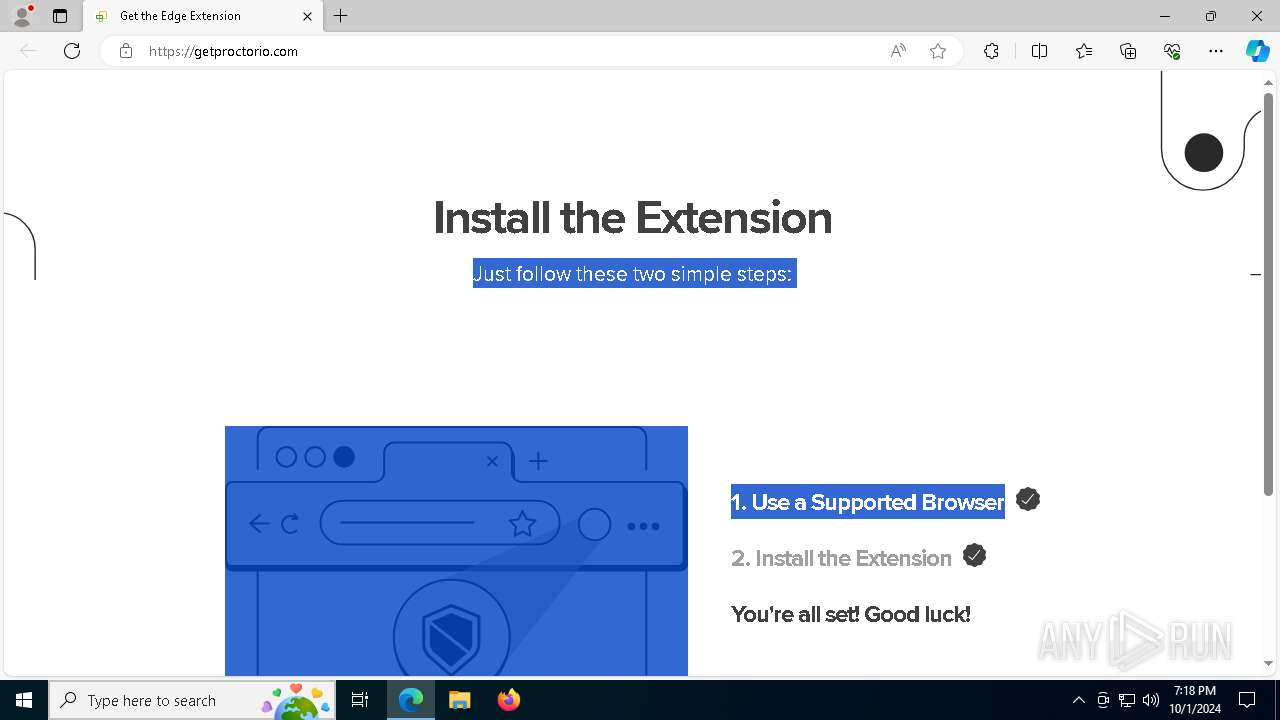Open Firefox from the taskbar
The height and width of the screenshot is (720, 1280).
tap(509, 700)
